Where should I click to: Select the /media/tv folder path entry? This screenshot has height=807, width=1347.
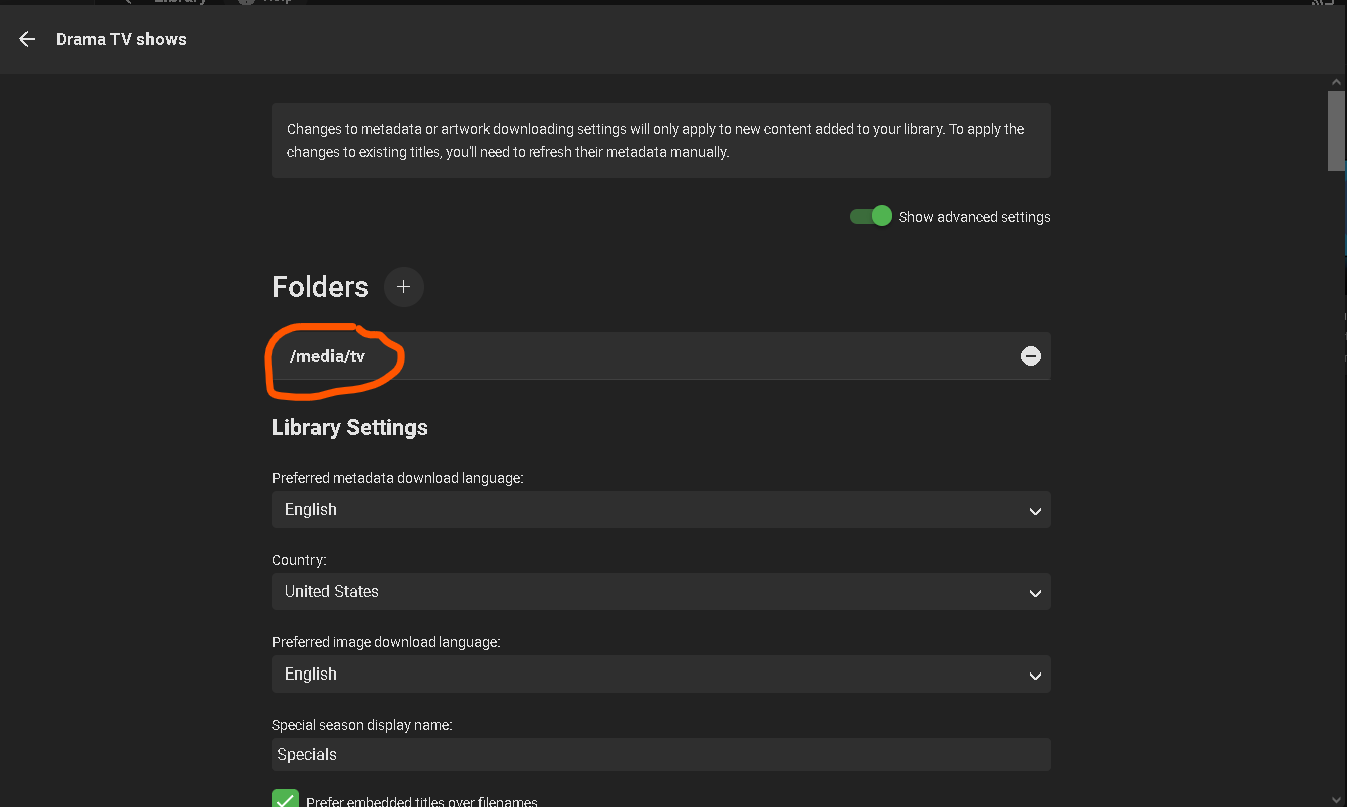click(327, 357)
